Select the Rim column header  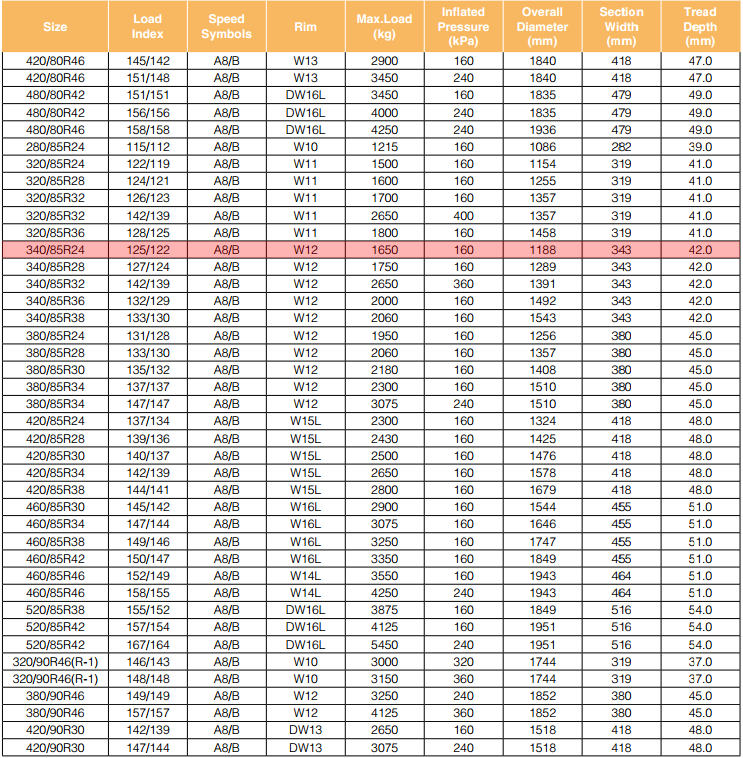click(x=305, y=27)
